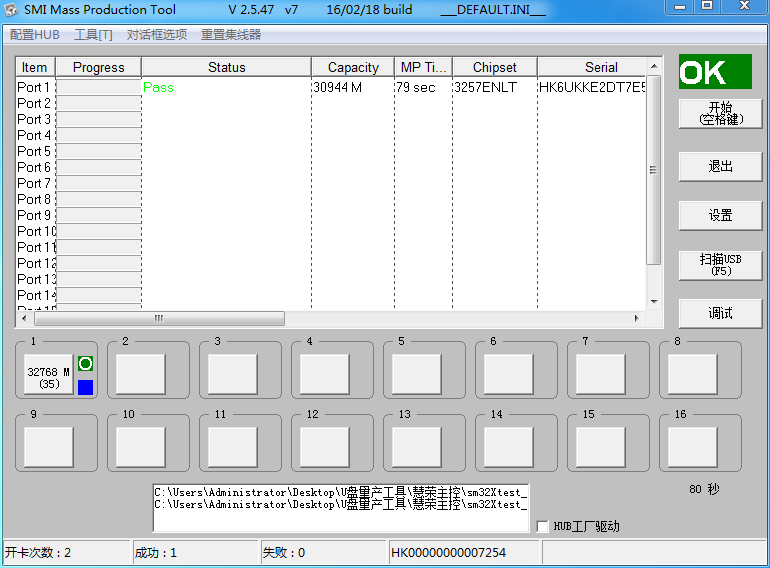Select the empty slot 15 button

click(601, 447)
